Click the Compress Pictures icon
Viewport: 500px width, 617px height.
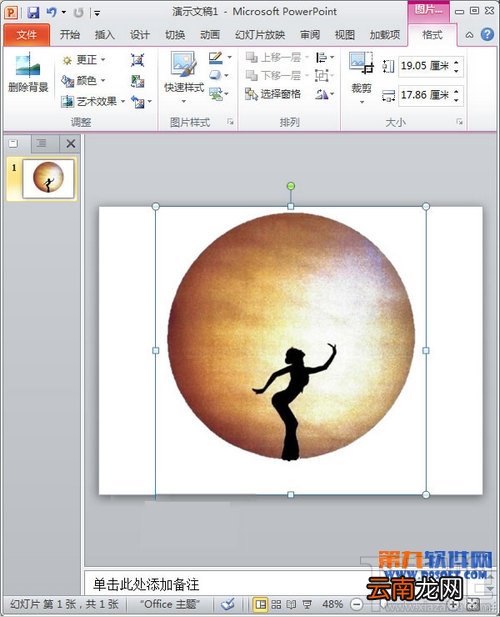click(x=137, y=60)
